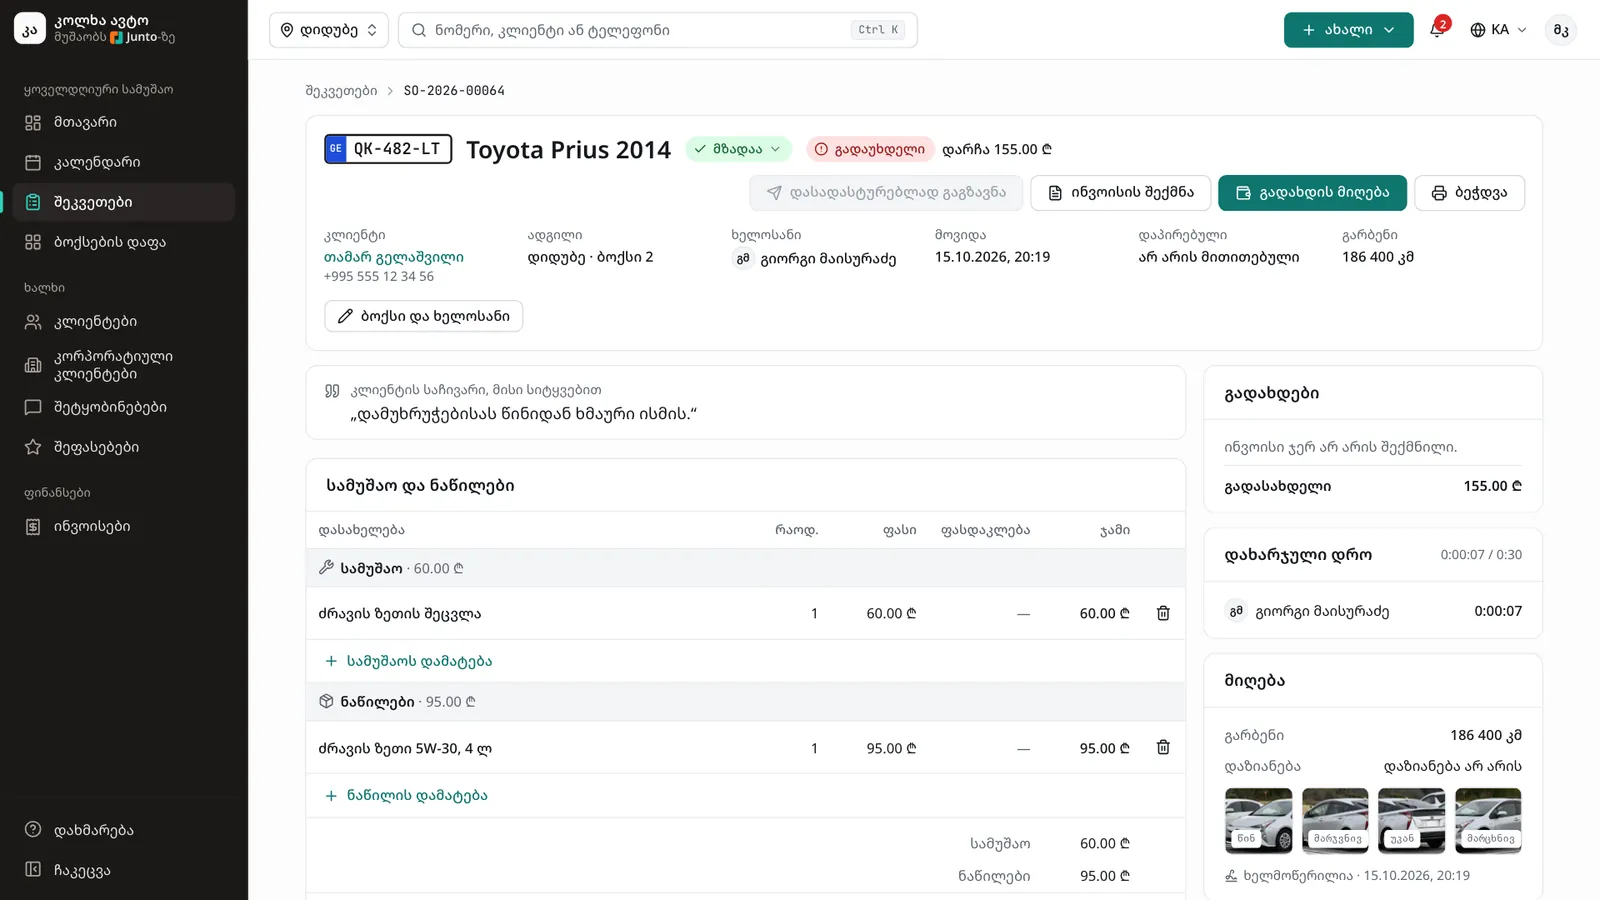The image size is (1600, 900).
Task: Open the წინ car photo thumbnail
Action: [x=1258, y=820]
